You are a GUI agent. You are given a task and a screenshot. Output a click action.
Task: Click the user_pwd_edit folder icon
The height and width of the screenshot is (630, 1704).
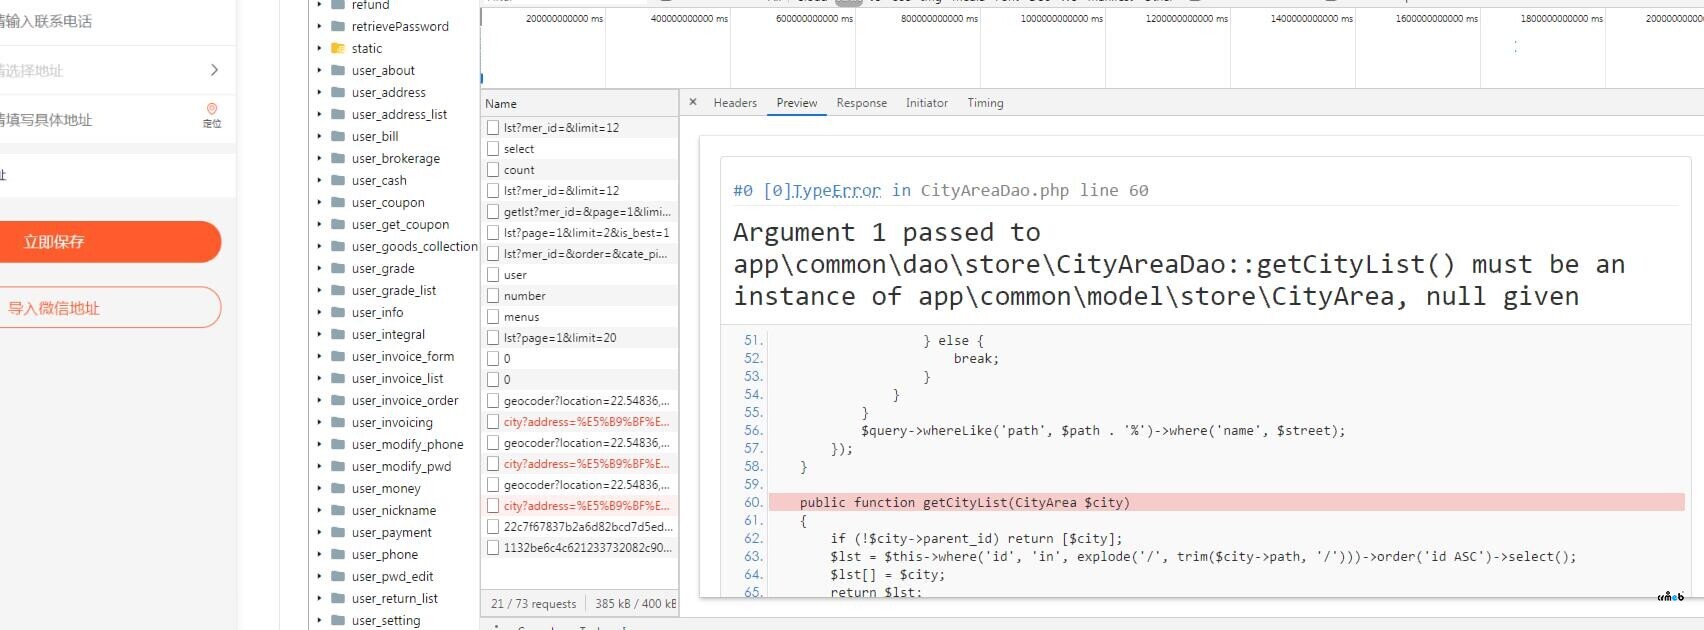click(x=338, y=576)
